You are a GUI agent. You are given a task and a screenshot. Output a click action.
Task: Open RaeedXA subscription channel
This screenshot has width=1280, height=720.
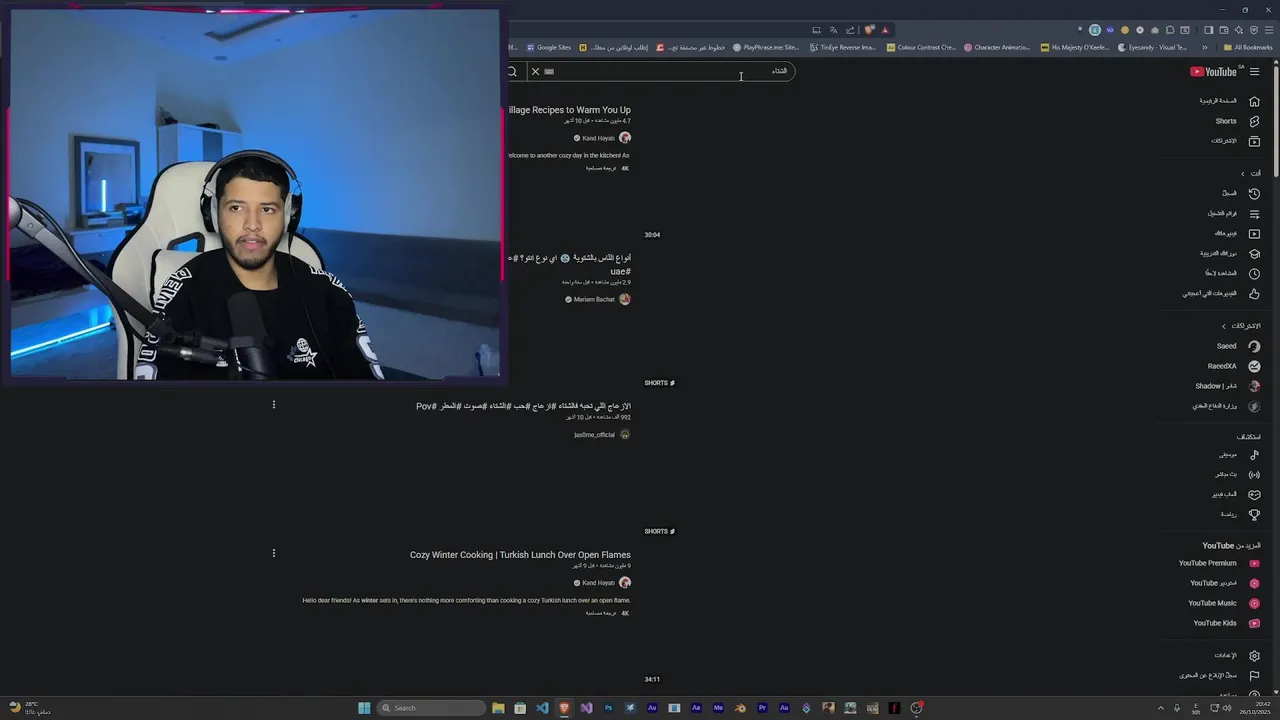tap(1234, 366)
